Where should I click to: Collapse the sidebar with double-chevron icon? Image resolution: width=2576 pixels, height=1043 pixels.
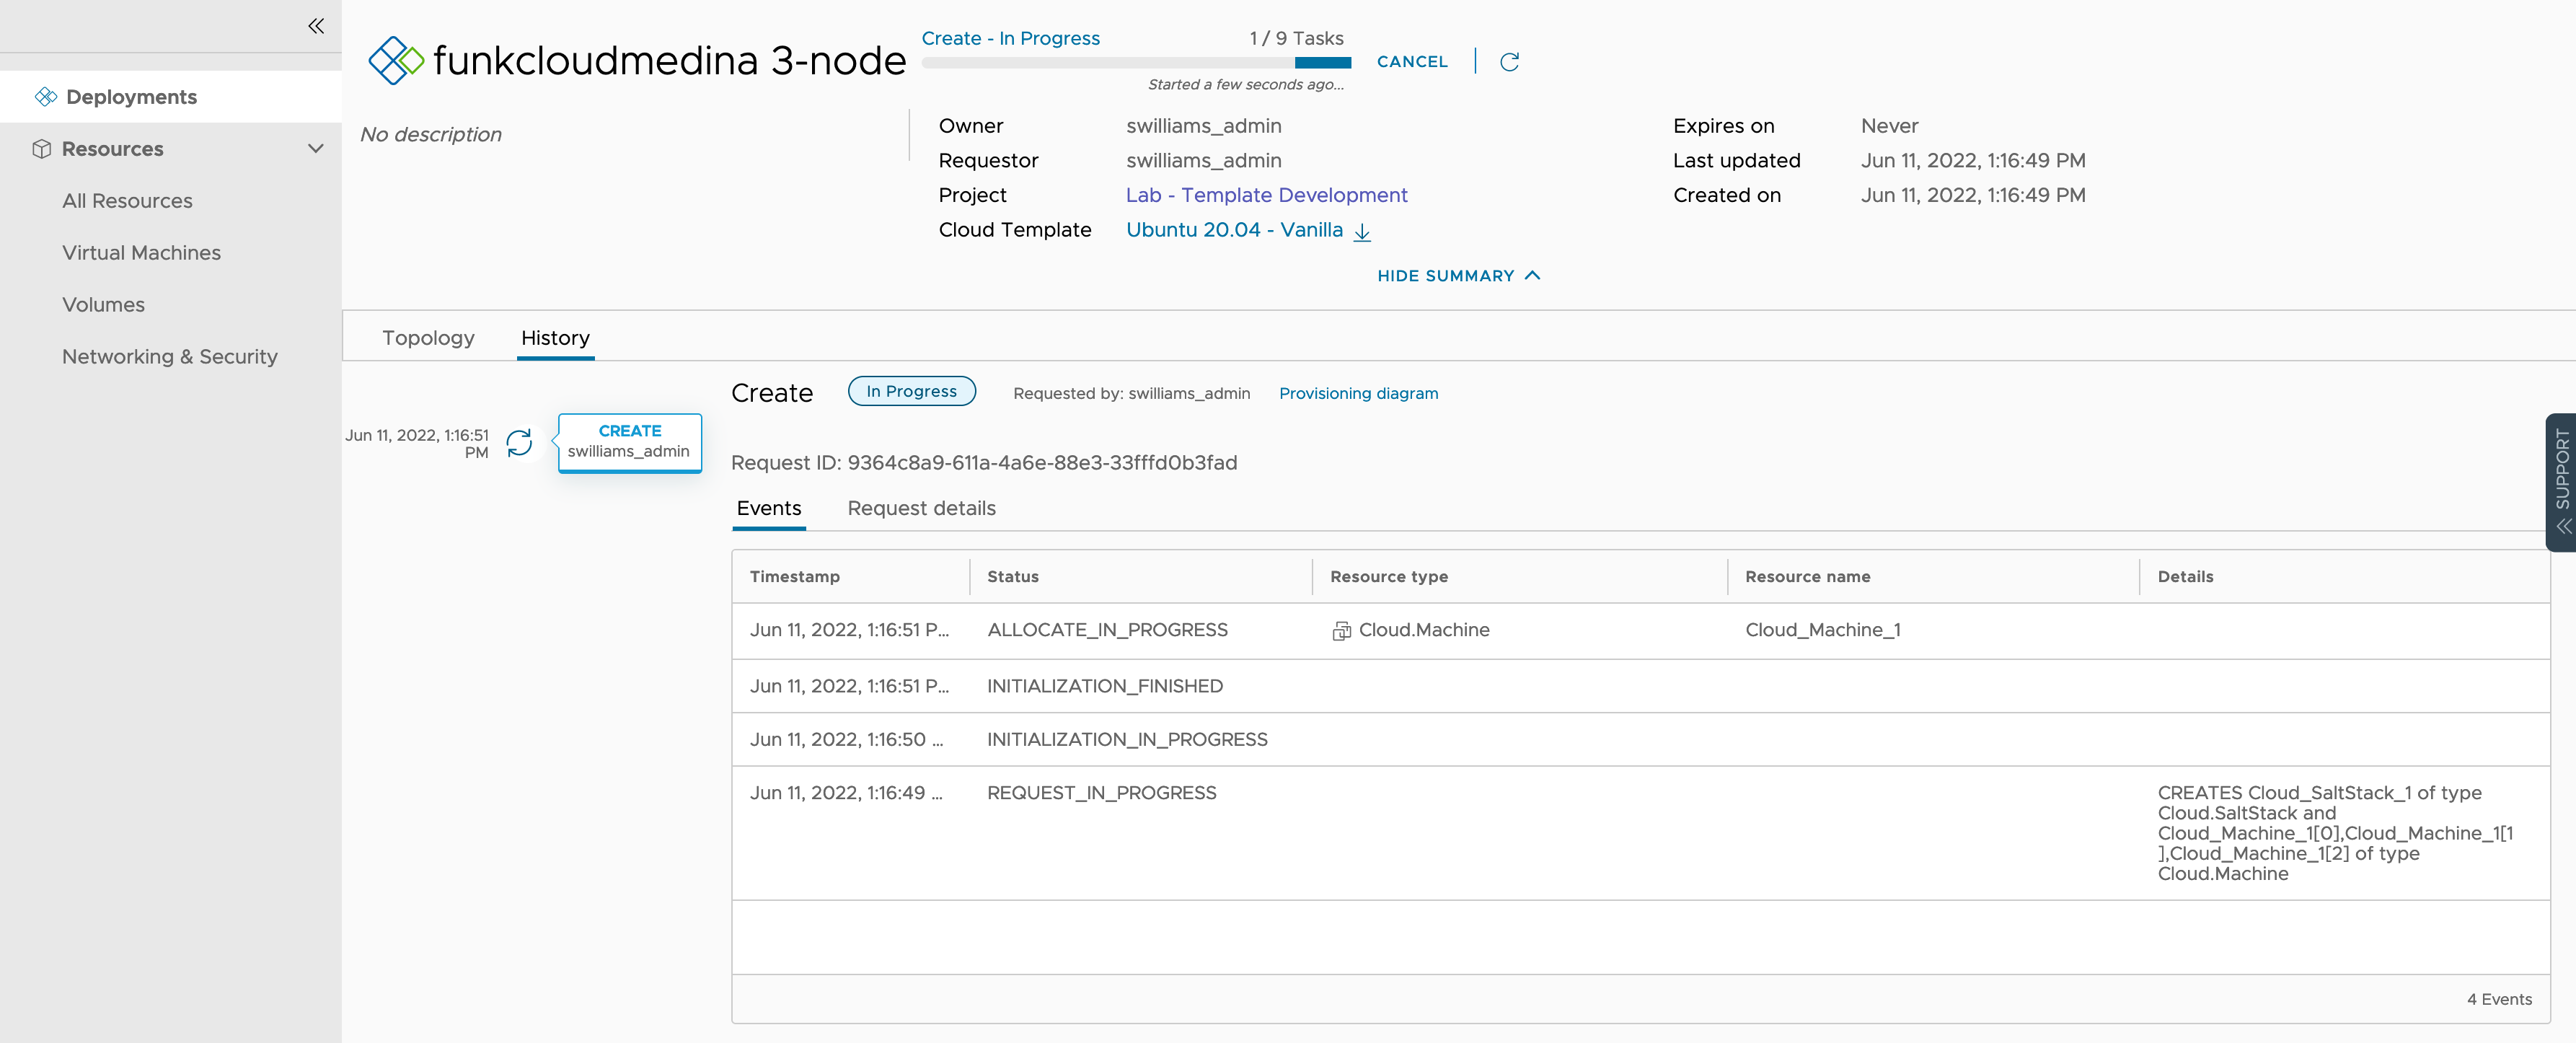click(316, 26)
